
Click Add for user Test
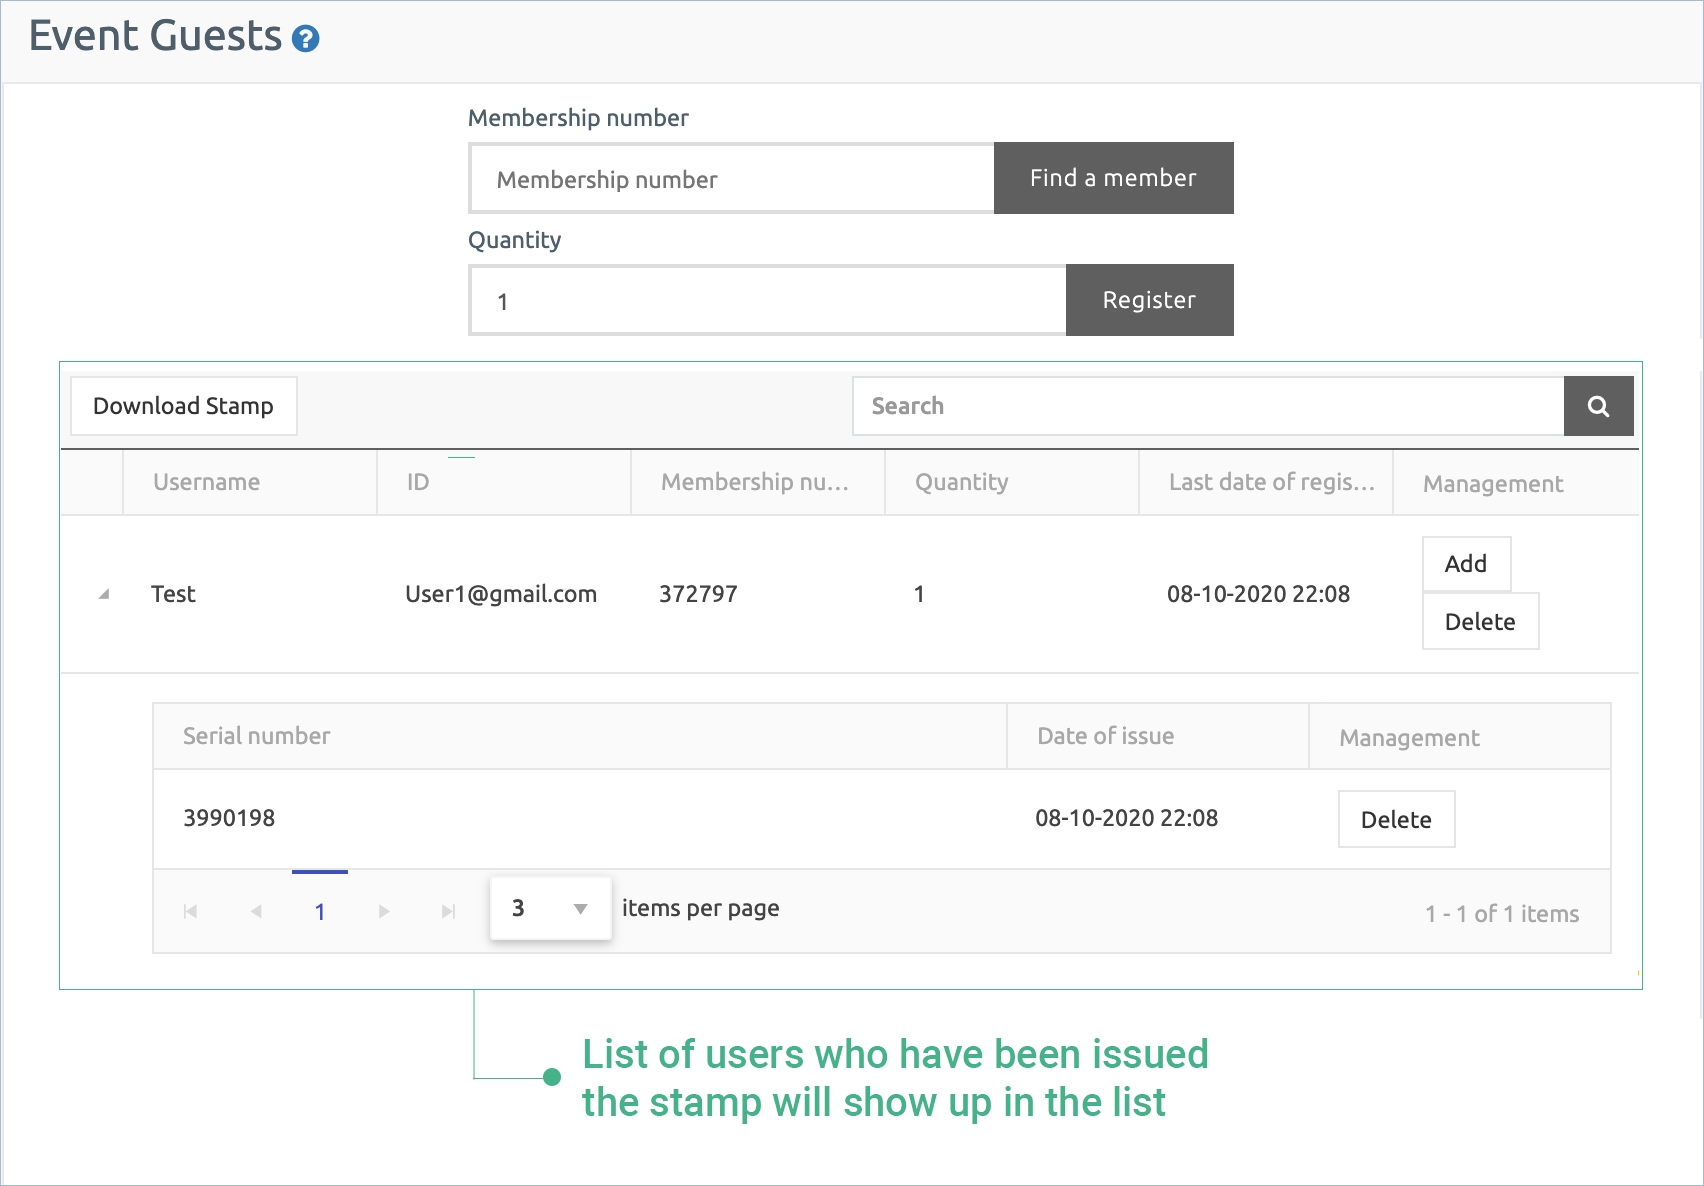(x=1466, y=564)
